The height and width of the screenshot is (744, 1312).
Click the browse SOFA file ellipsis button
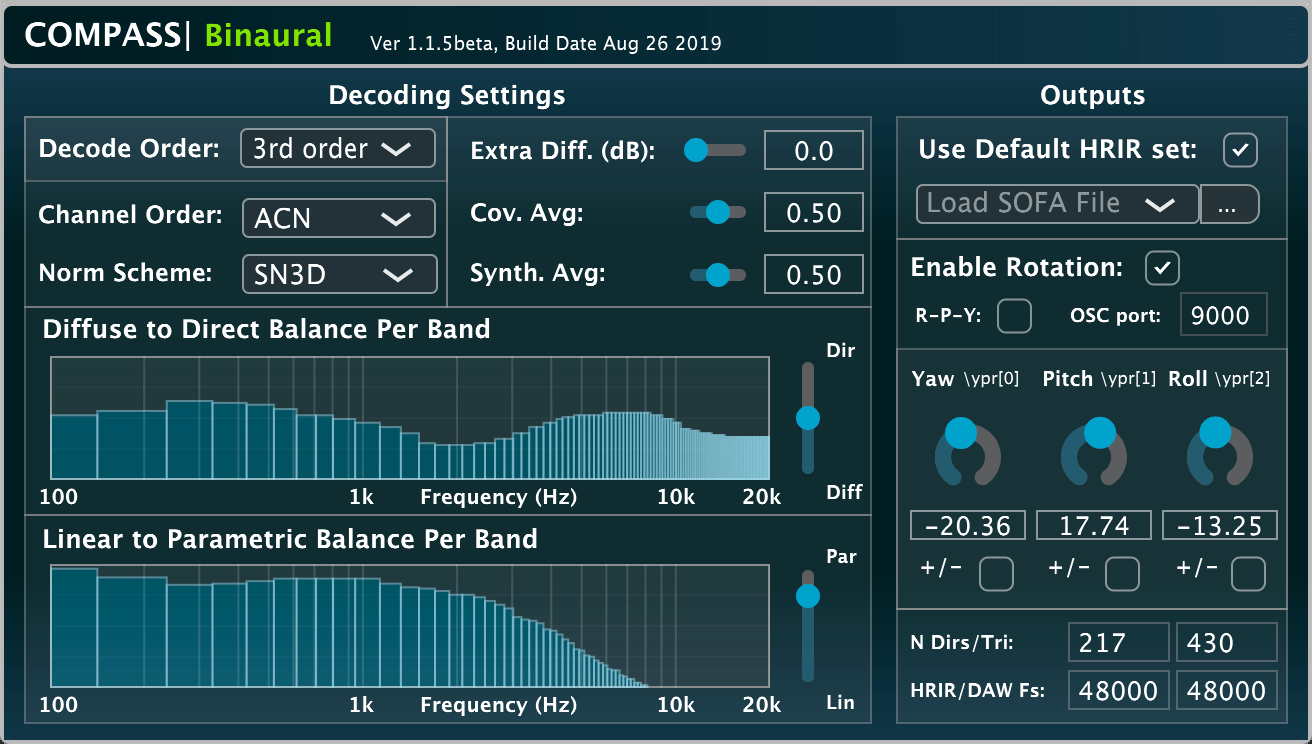[x=1229, y=204]
